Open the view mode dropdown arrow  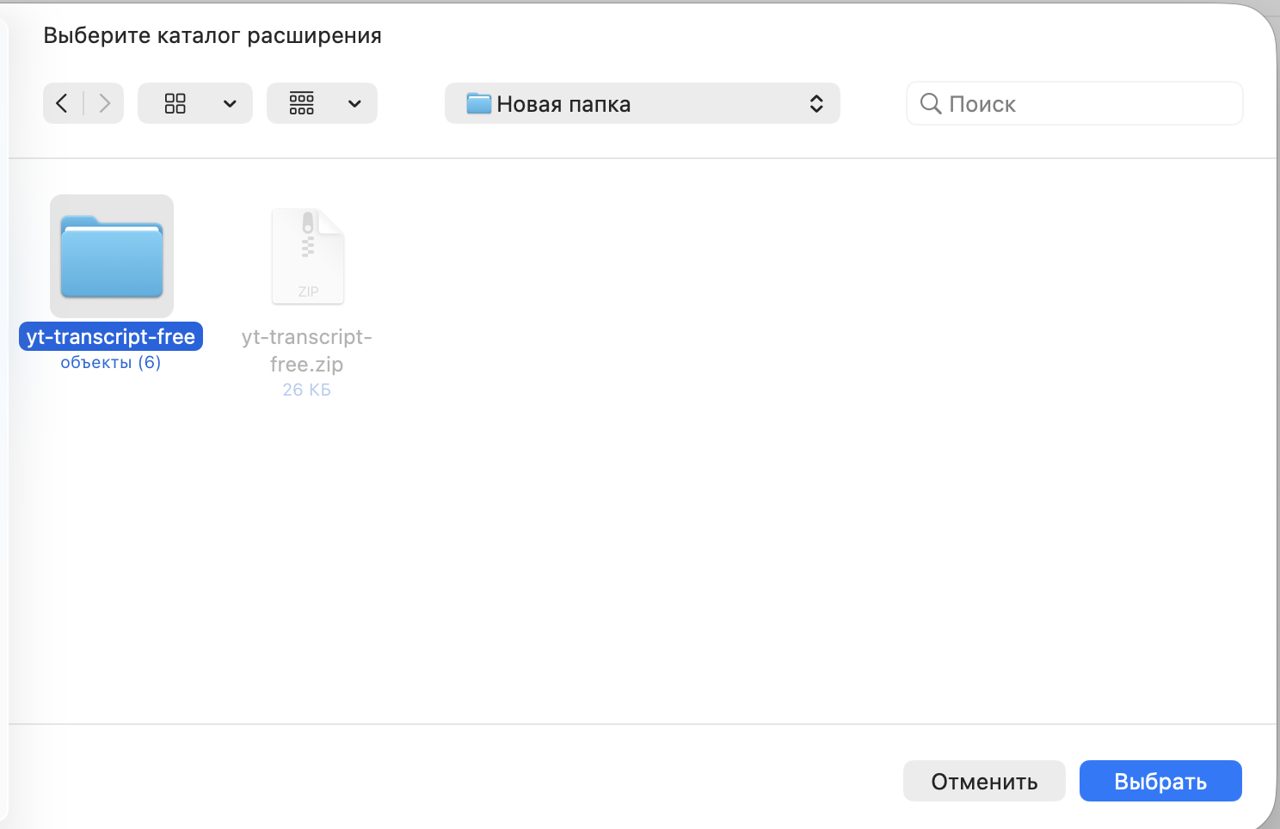coord(230,103)
